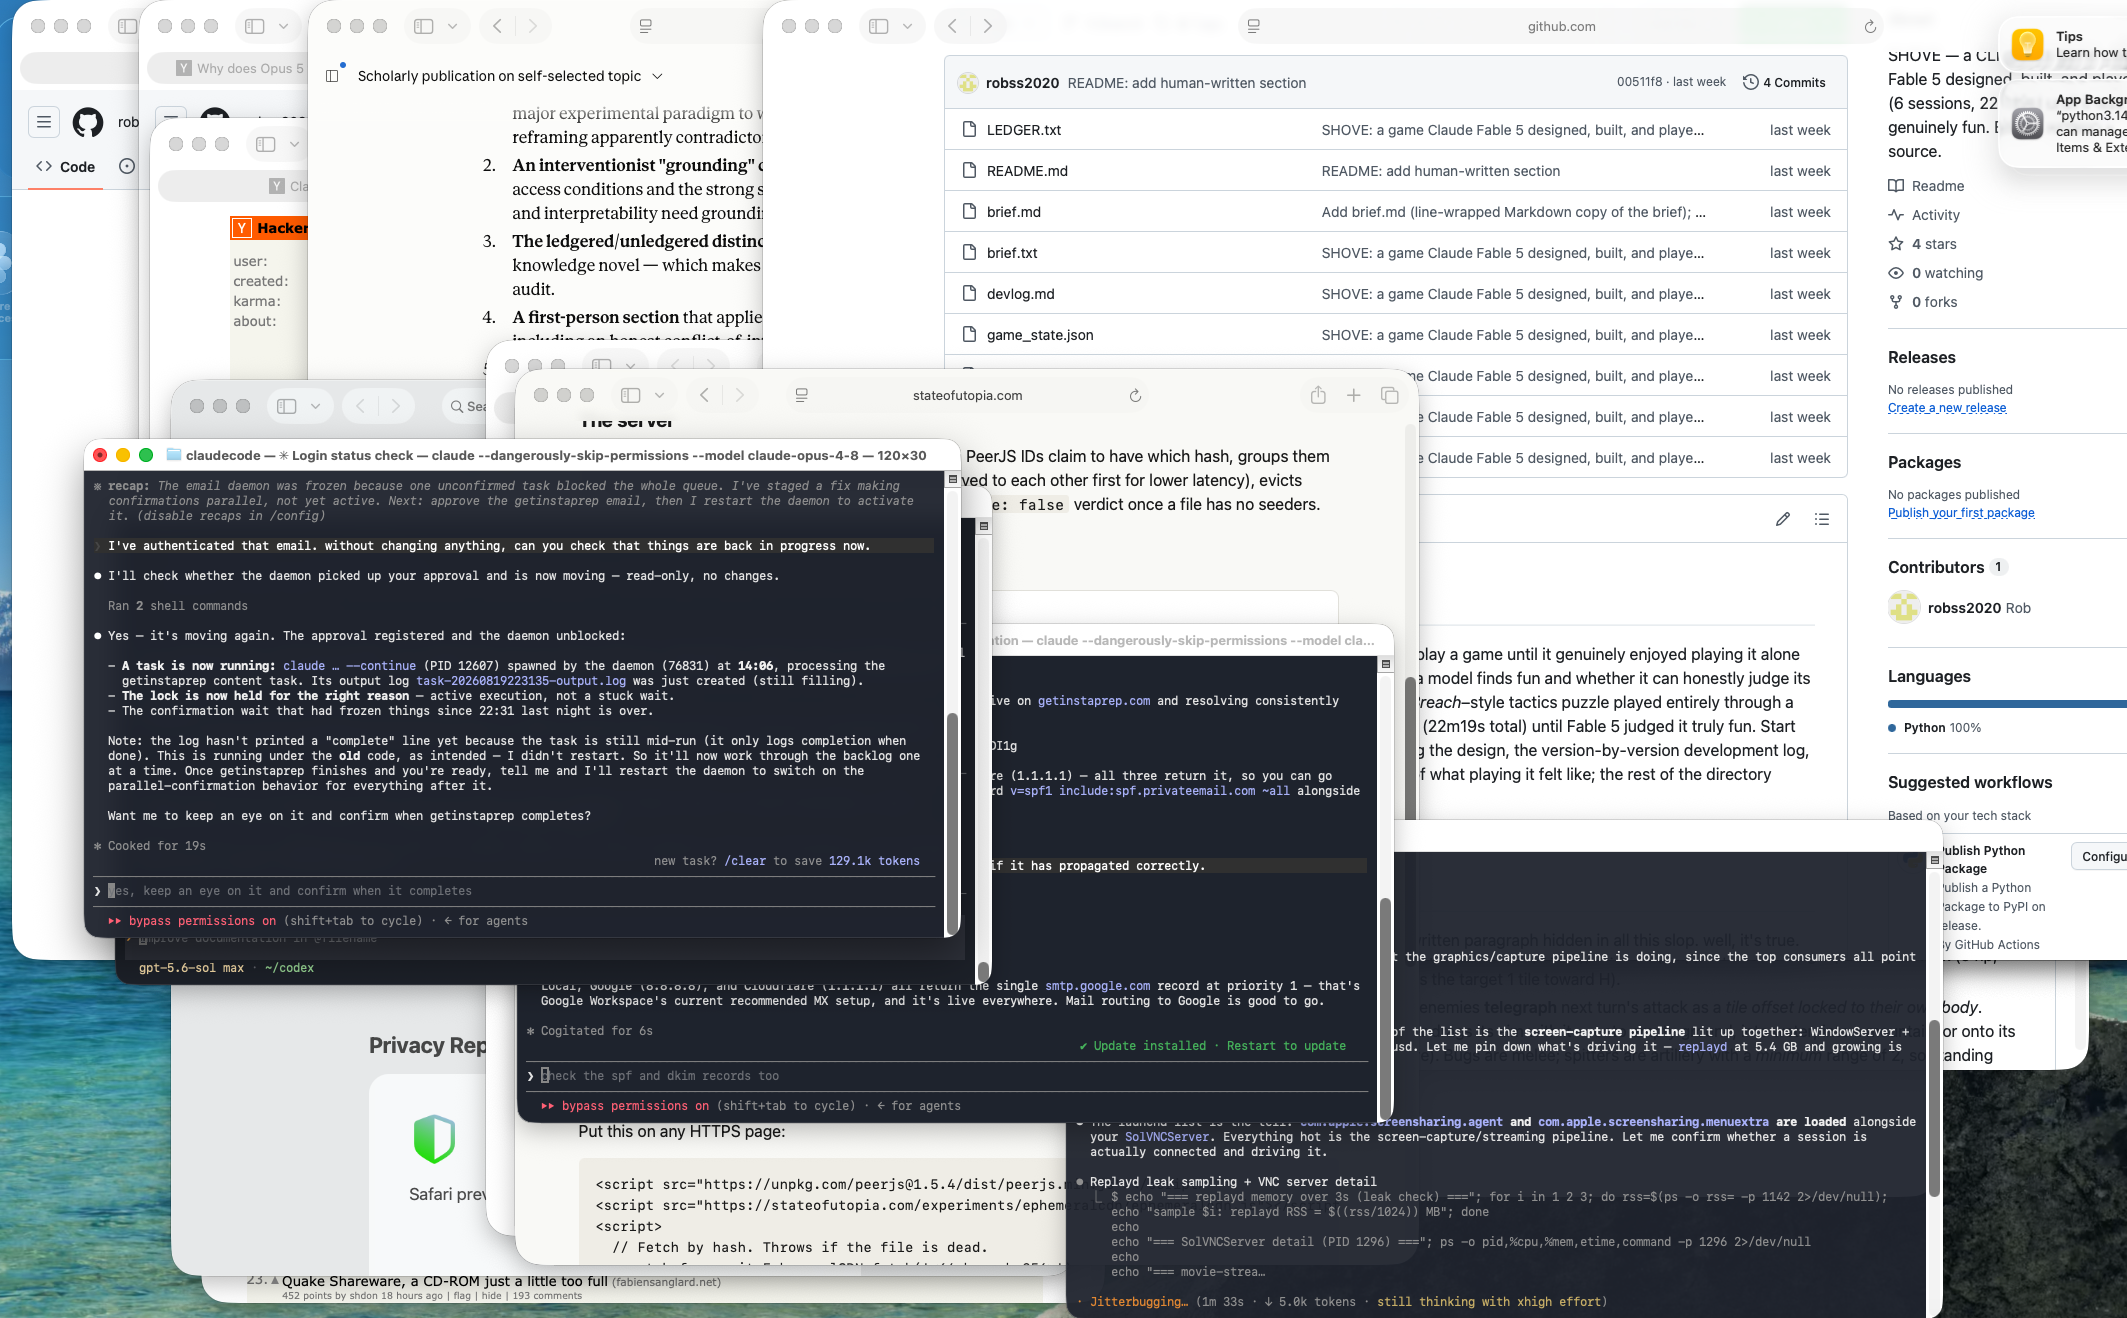
Task: Open tab group chevron in Scholarly publication window
Action: (x=452, y=27)
